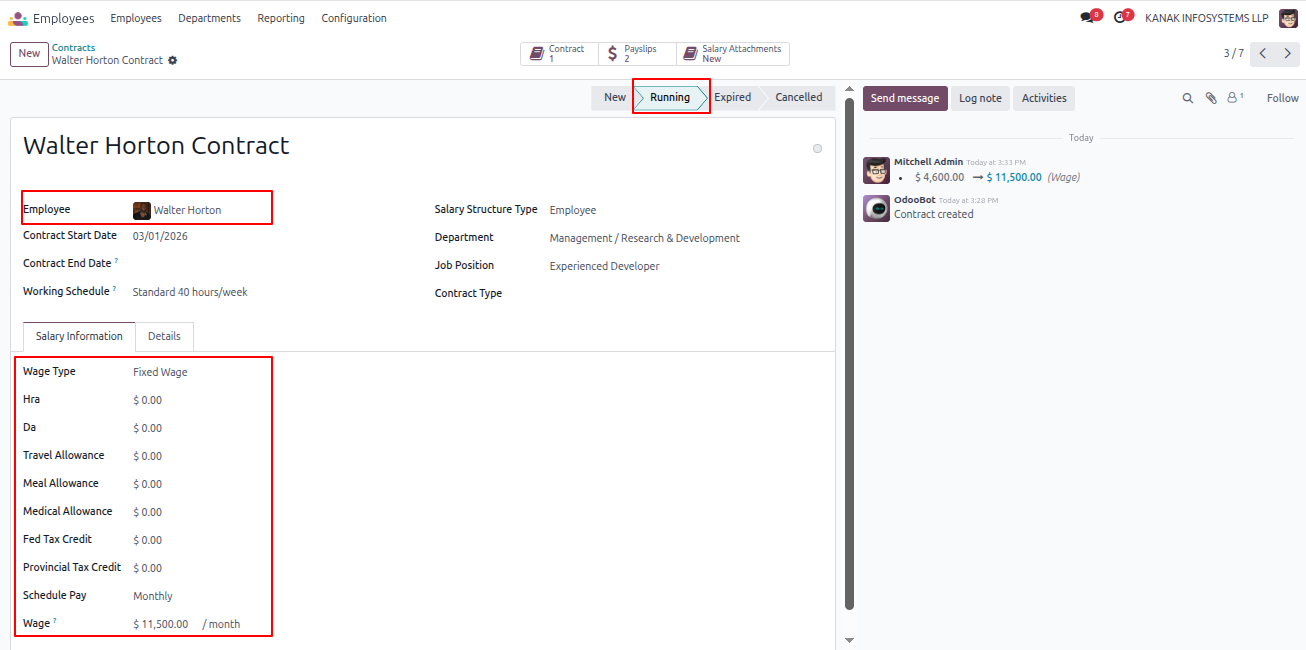The image size is (1306, 650).
Task: Edit Meal Allowance amount
Action: click(147, 484)
